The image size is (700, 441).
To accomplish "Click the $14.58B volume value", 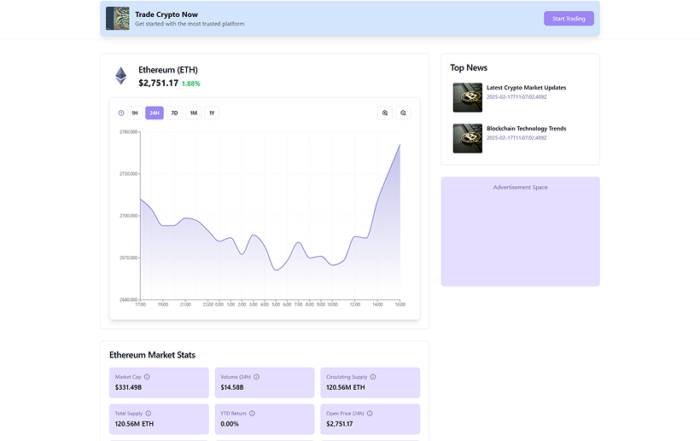I will pos(232,387).
